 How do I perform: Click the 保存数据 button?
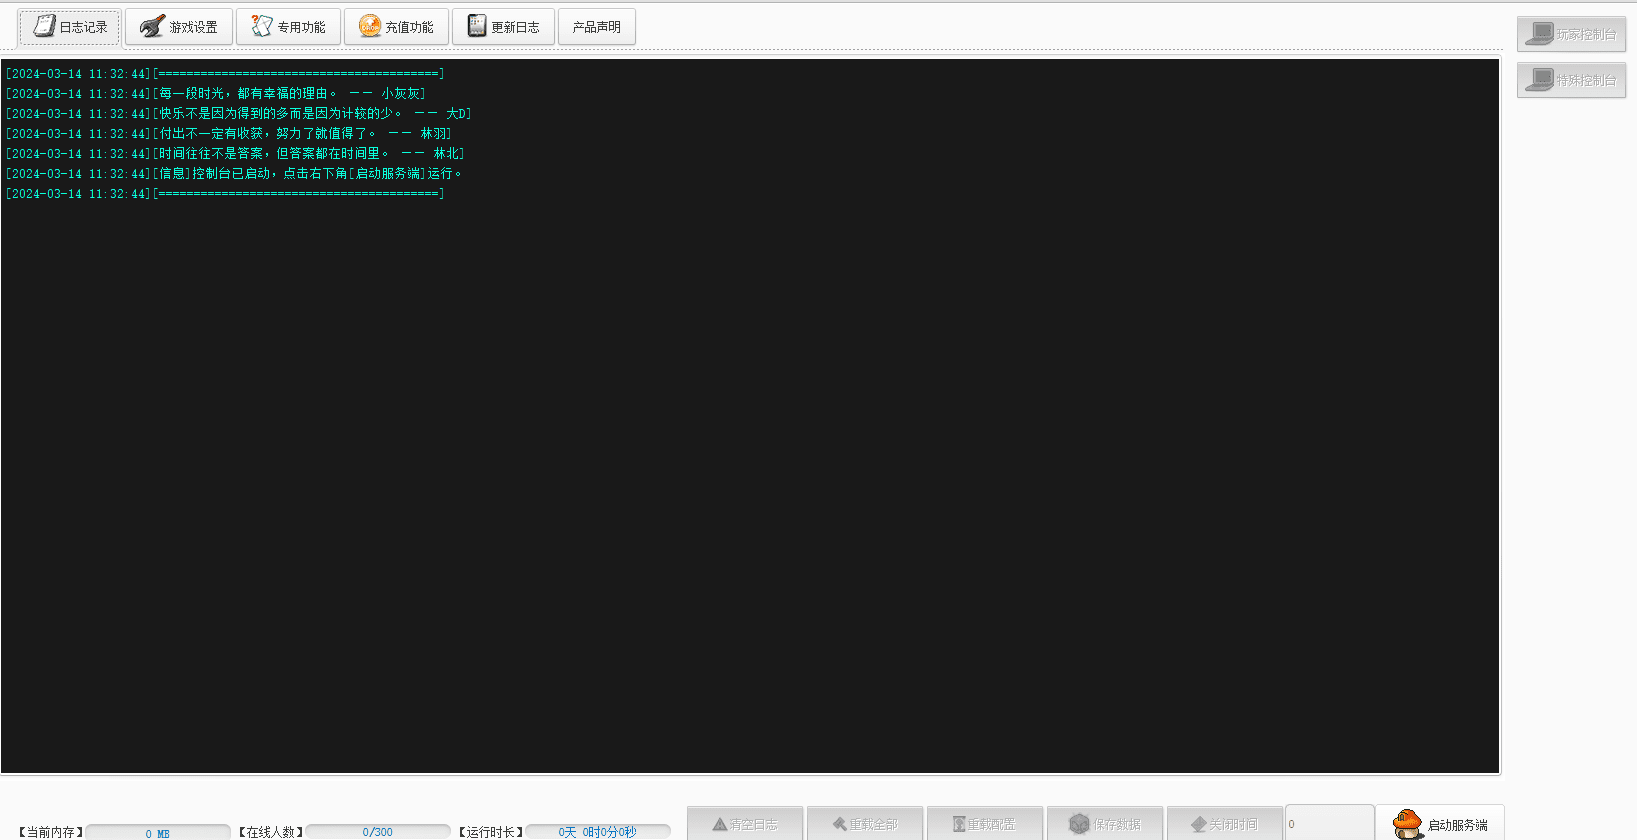point(1105,824)
